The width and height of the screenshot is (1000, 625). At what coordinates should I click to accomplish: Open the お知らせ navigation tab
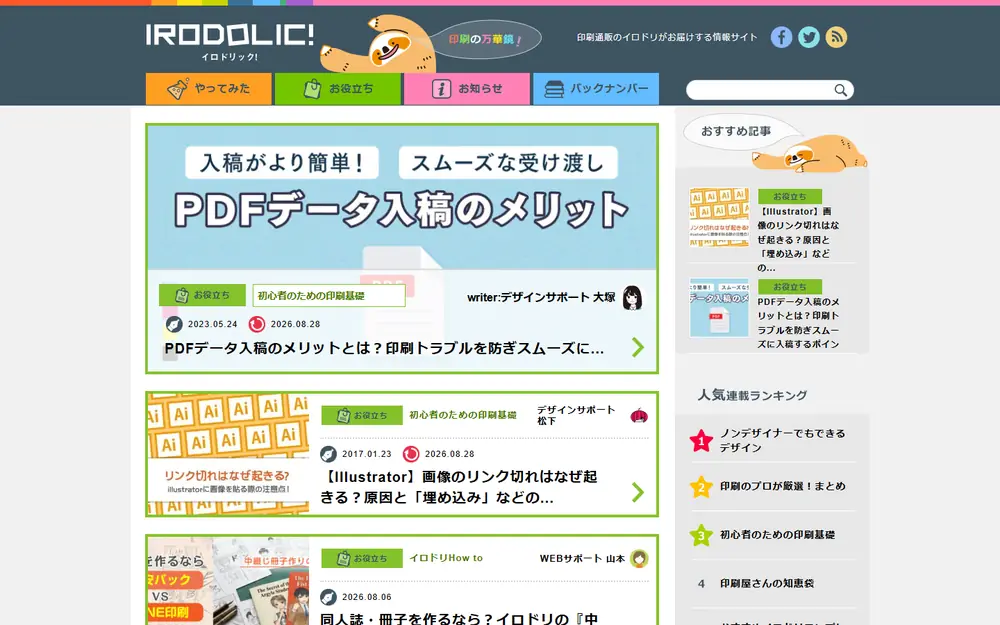467,89
